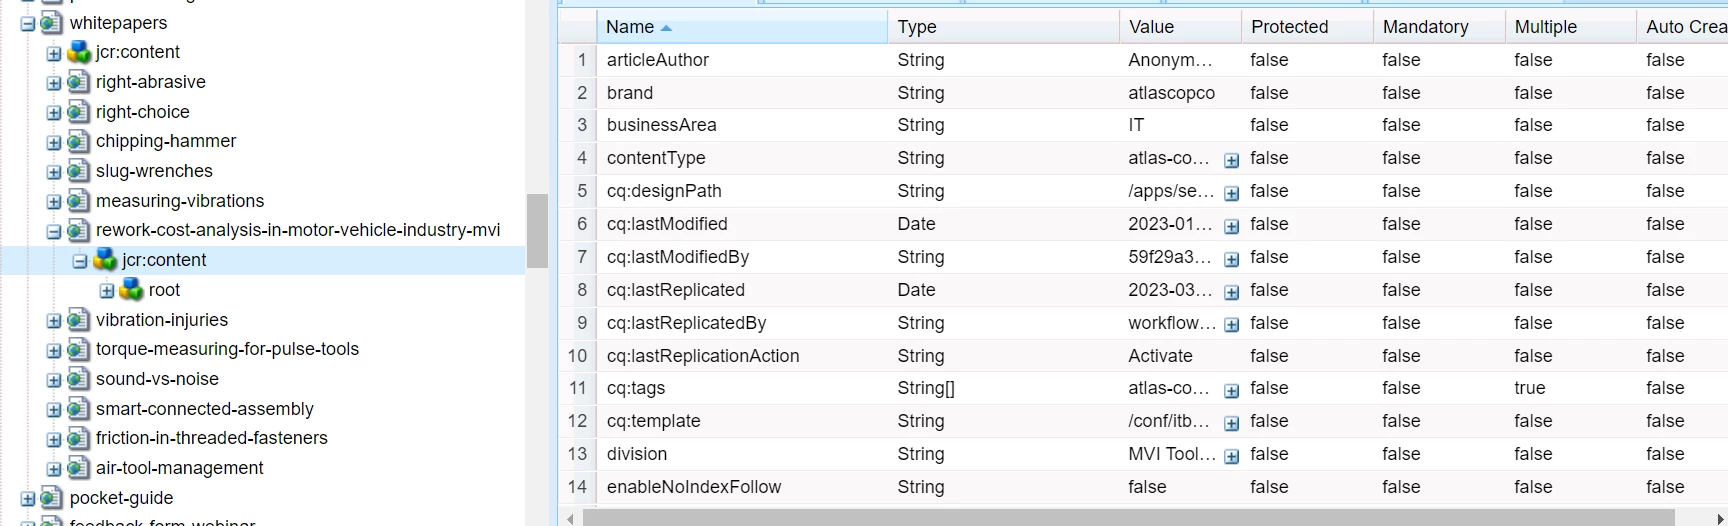Image resolution: width=1728 pixels, height=526 pixels.
Task: Select the cq:lastReplicationAction value Activate
Action: 1160,356
